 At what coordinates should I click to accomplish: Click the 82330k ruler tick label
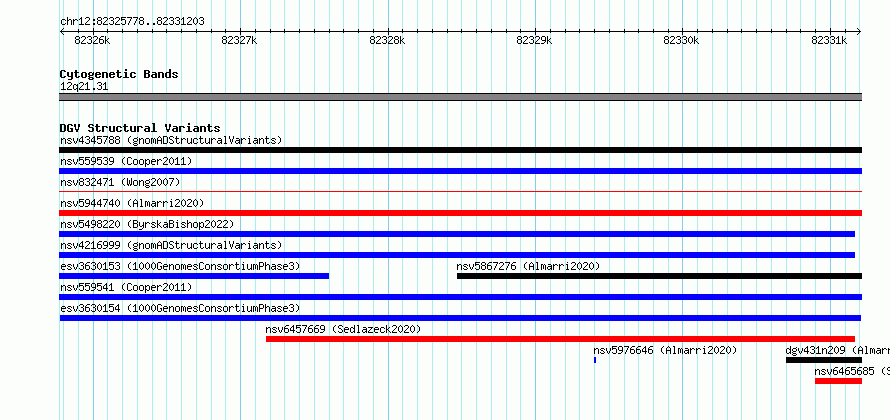pos(682,40)
